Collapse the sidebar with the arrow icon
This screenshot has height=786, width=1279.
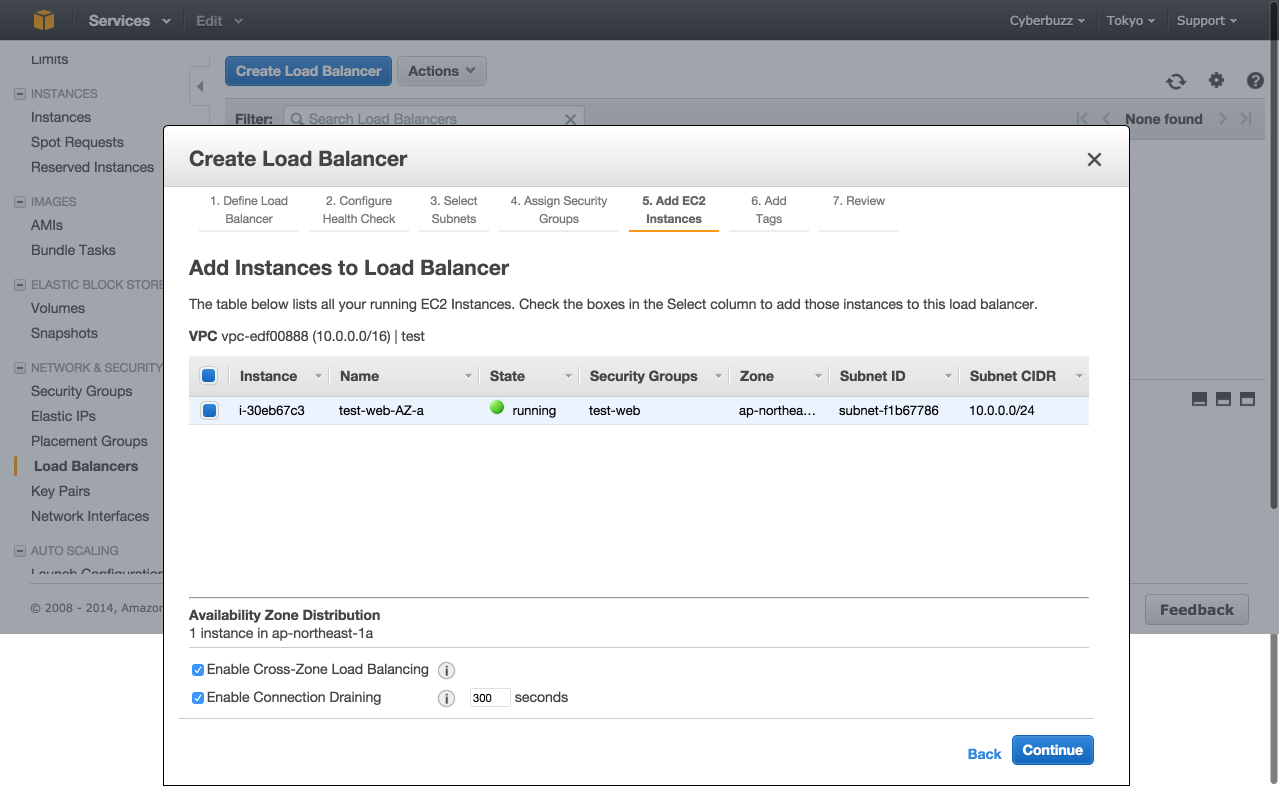[200, 87]
